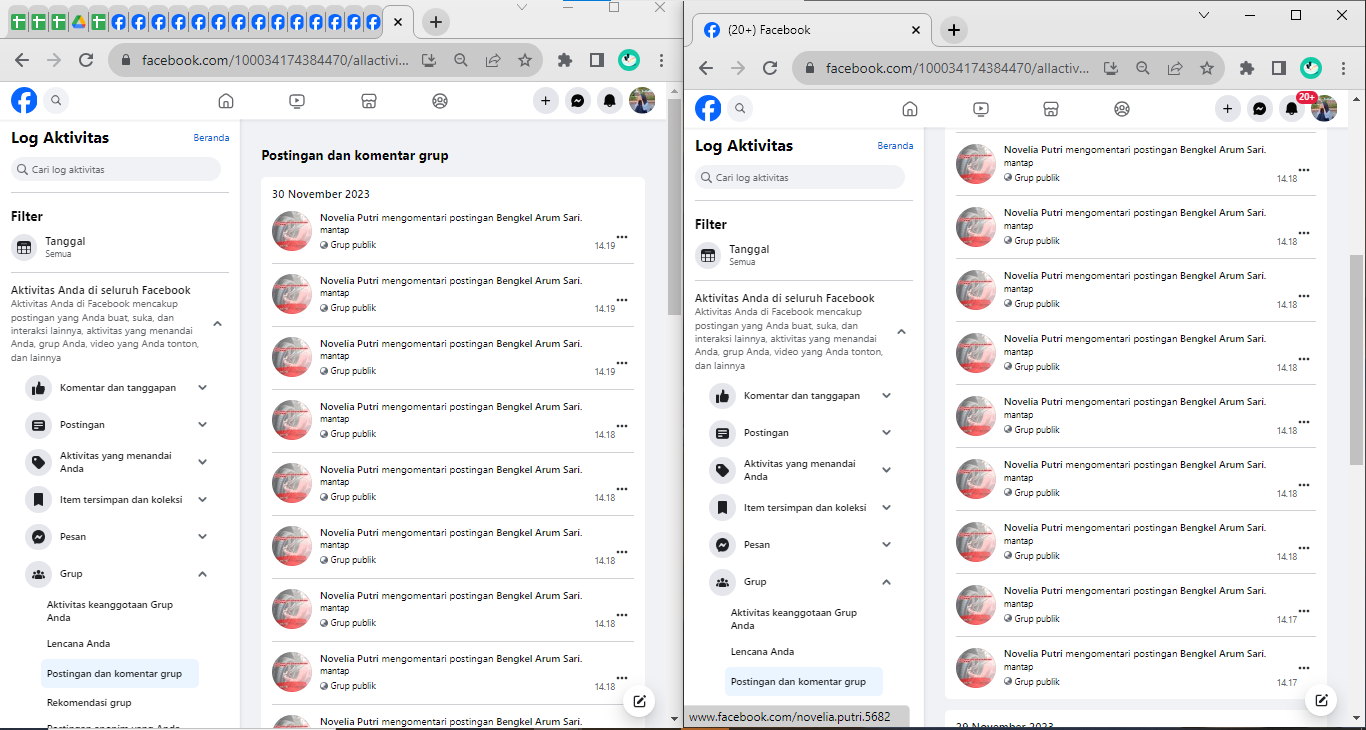Screen dimensions: 1366x730
Task: Click plus Create button in right window
Action: [1228, 108]
